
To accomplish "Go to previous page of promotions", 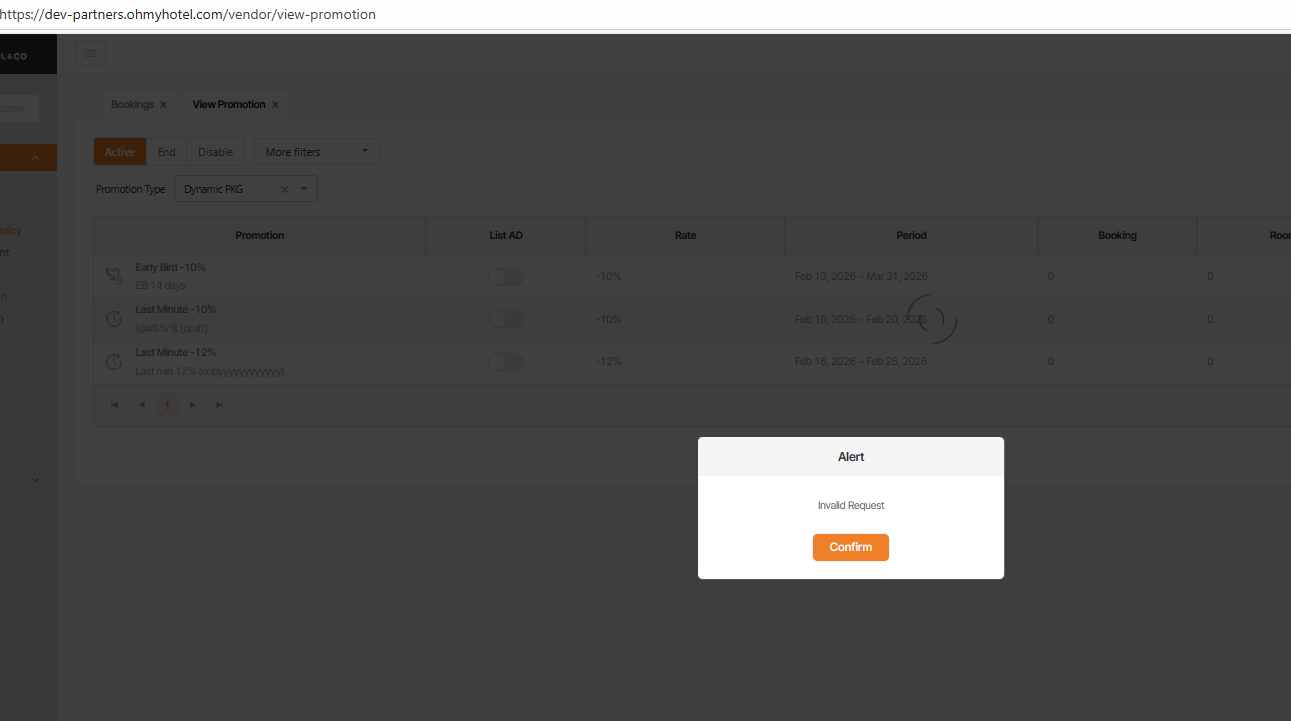I will click(x=141, y=405).
